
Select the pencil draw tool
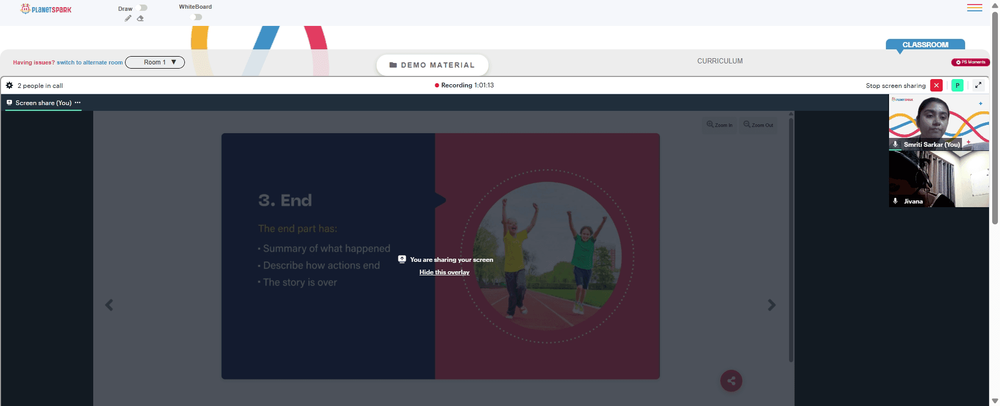coord(128,18)
